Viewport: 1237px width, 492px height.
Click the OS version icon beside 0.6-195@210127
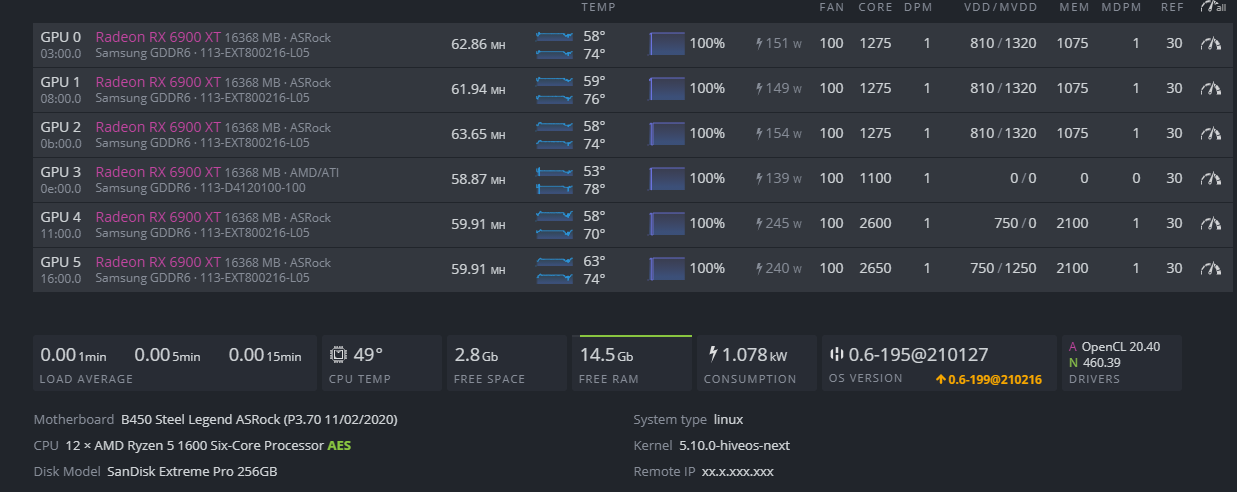click(837, 355)
